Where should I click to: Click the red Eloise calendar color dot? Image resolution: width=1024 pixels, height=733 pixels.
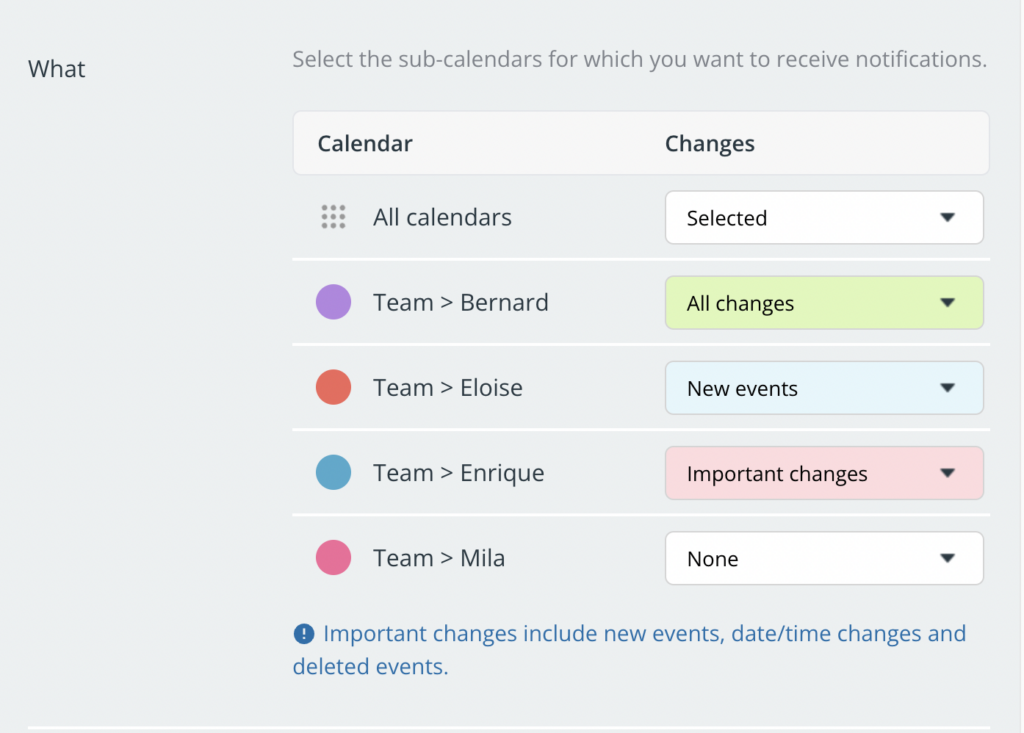[x=333, y=387]
